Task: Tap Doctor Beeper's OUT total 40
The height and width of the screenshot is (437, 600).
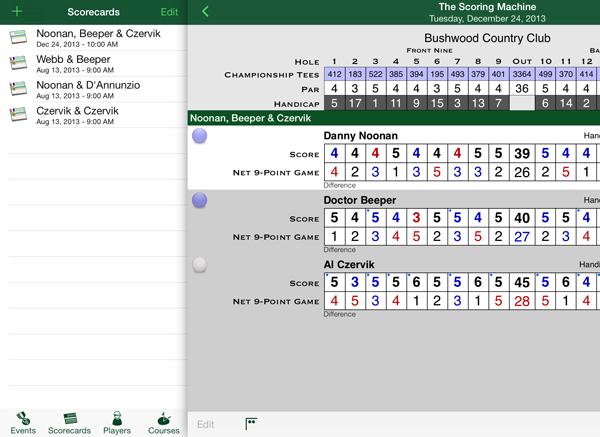Action: (522, 217)
